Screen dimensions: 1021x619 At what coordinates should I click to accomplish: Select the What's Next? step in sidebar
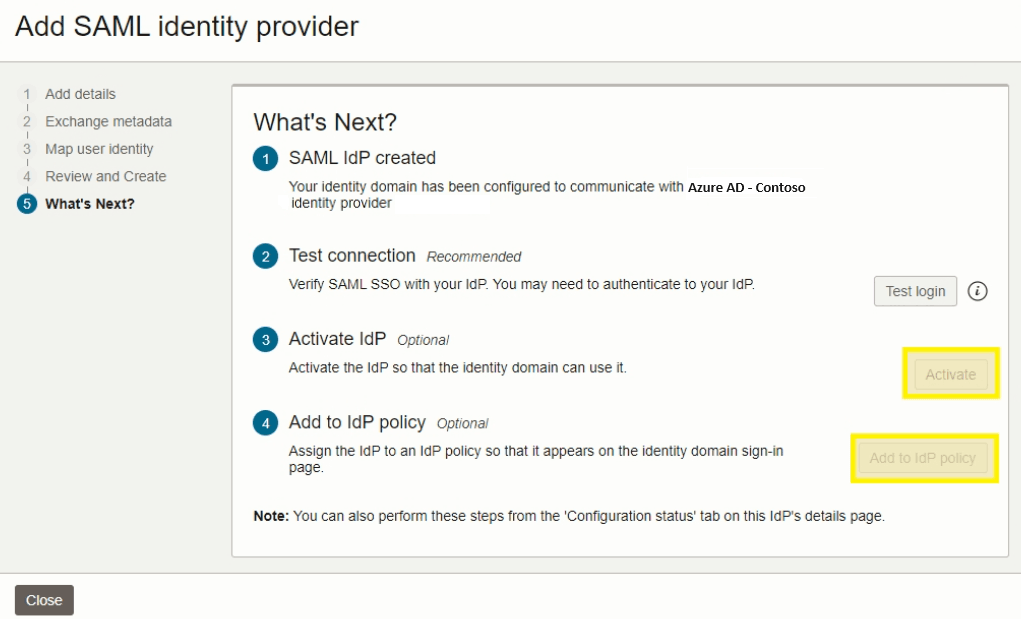tap(90, 204)
